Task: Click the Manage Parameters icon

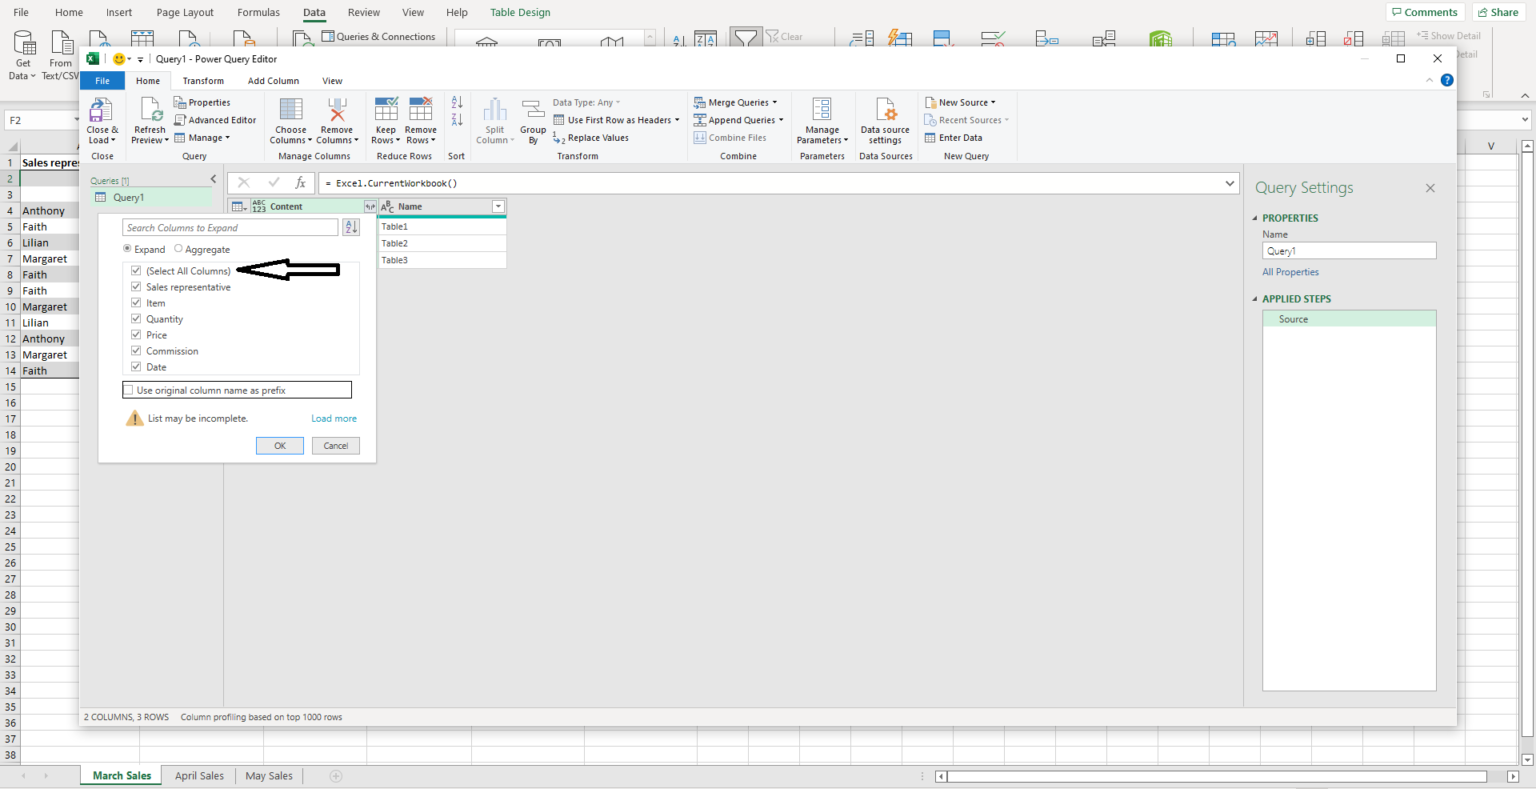Action: [822, 110]
